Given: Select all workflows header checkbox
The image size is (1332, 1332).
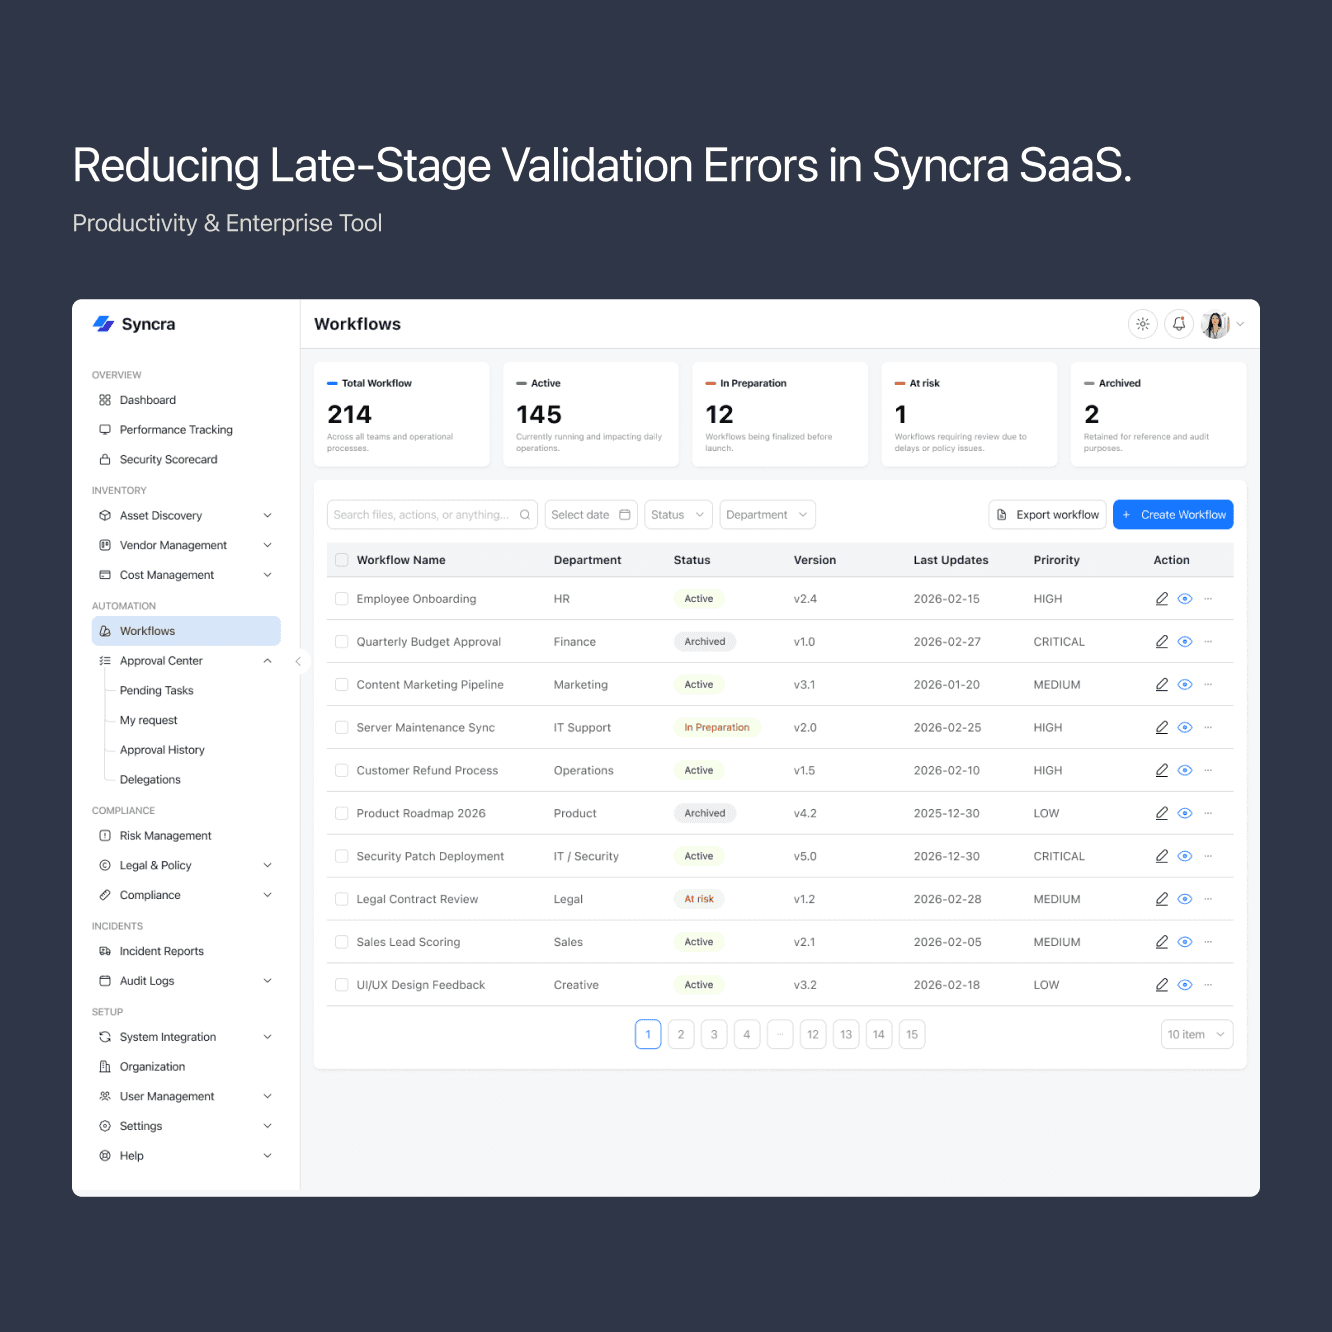Looking at the screenshot, I should tap(342, 560).
